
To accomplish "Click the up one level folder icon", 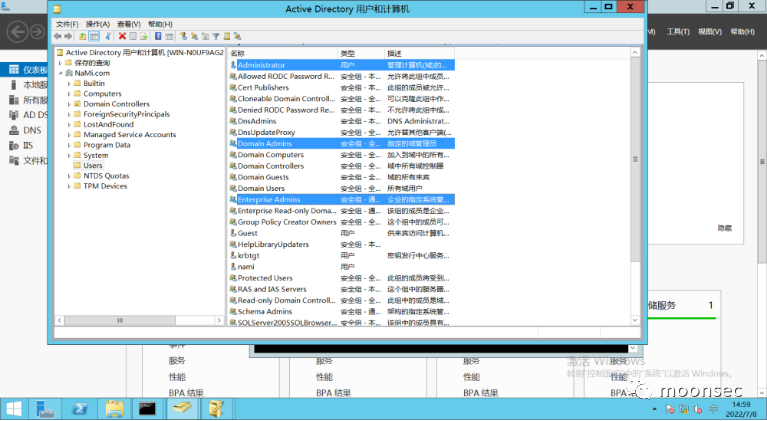I will click(x=83, y=36).
